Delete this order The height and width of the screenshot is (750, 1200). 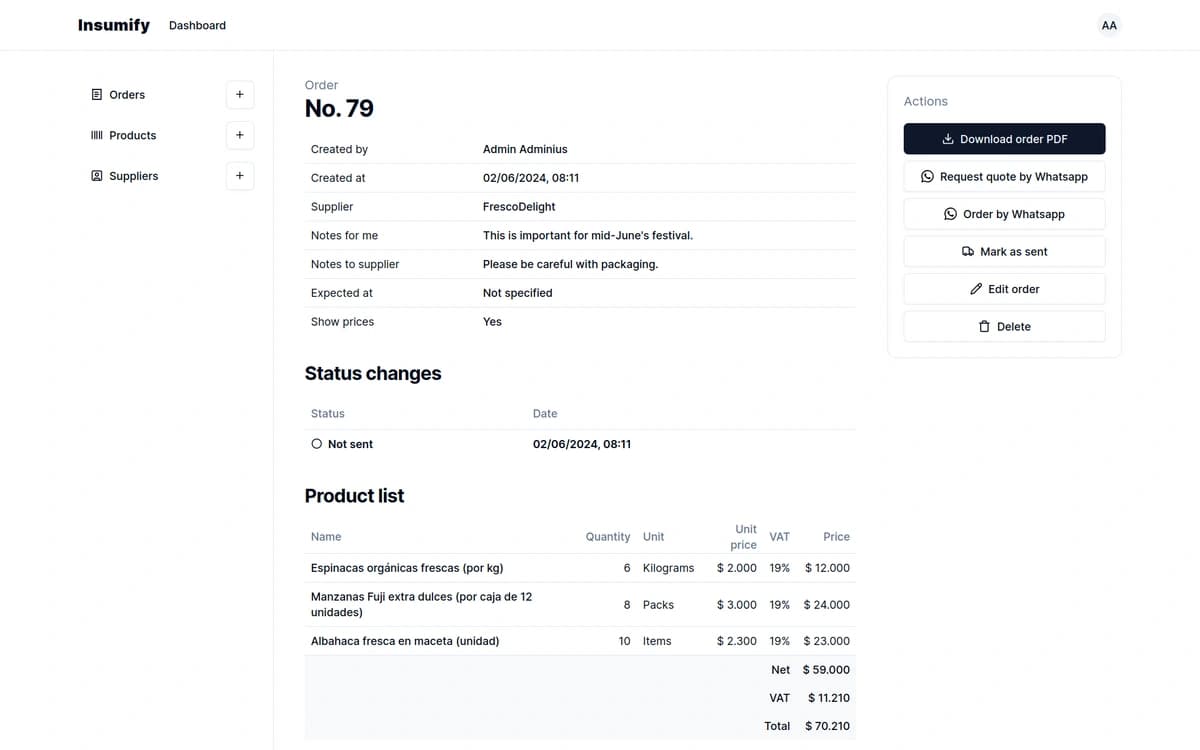[1005, 326]
